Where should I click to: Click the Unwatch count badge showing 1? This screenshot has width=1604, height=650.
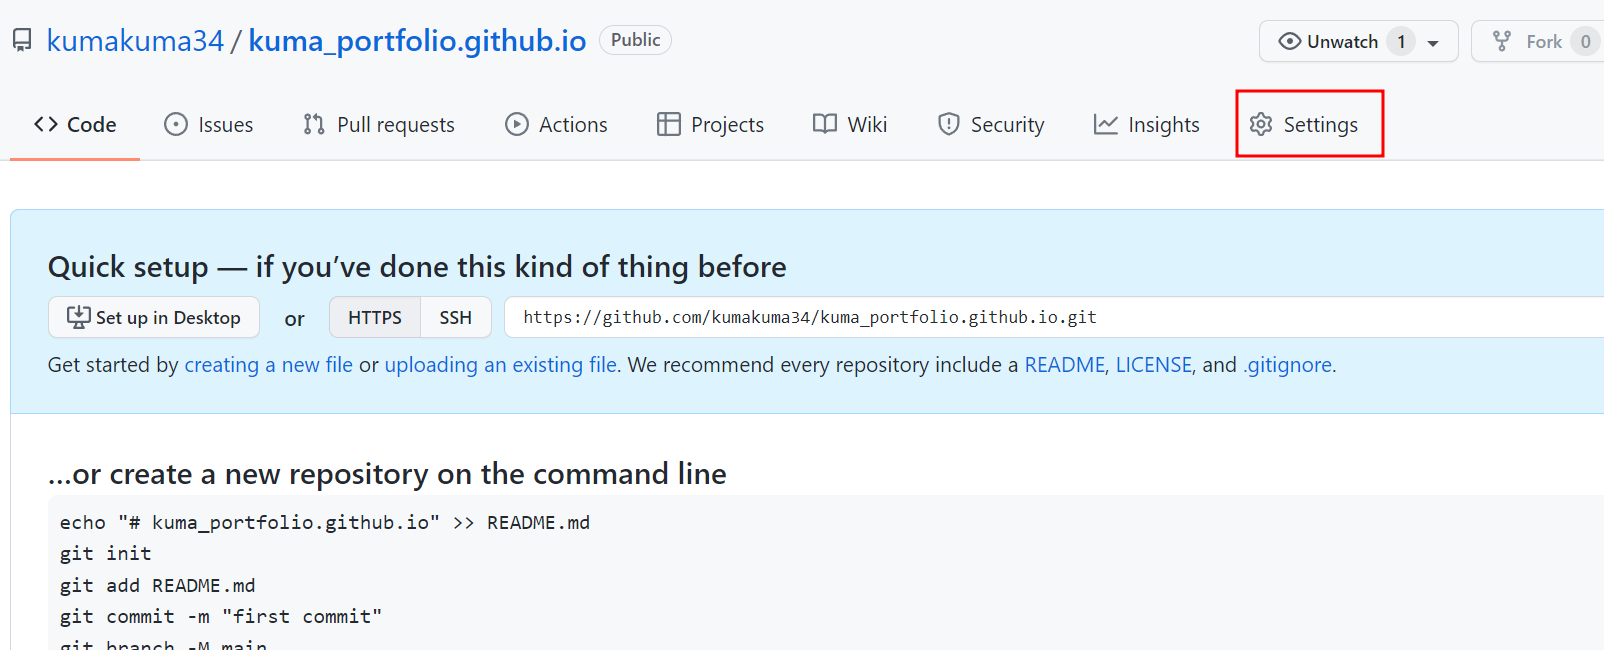1401,41
